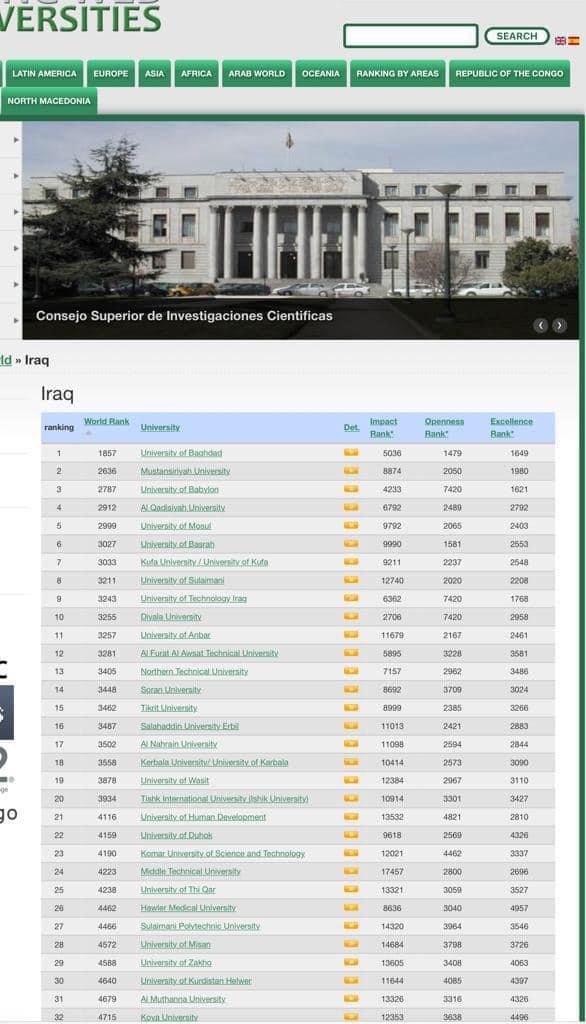This screenshot has width=586, height=1024.
Task: Open University of Human Development link
Action: coord(203,817)
